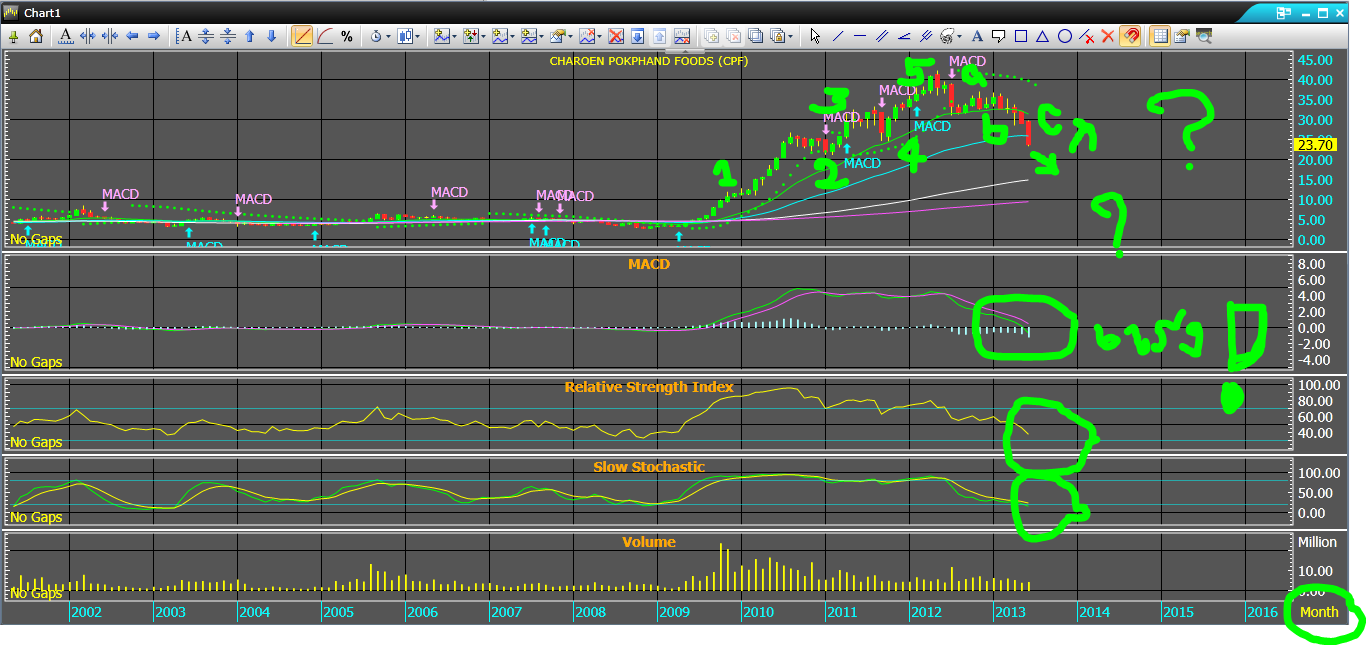This screenshot has height=645, width=1366.
Task: Select the parallel lines drawing tool
Action: pos(882,36)
